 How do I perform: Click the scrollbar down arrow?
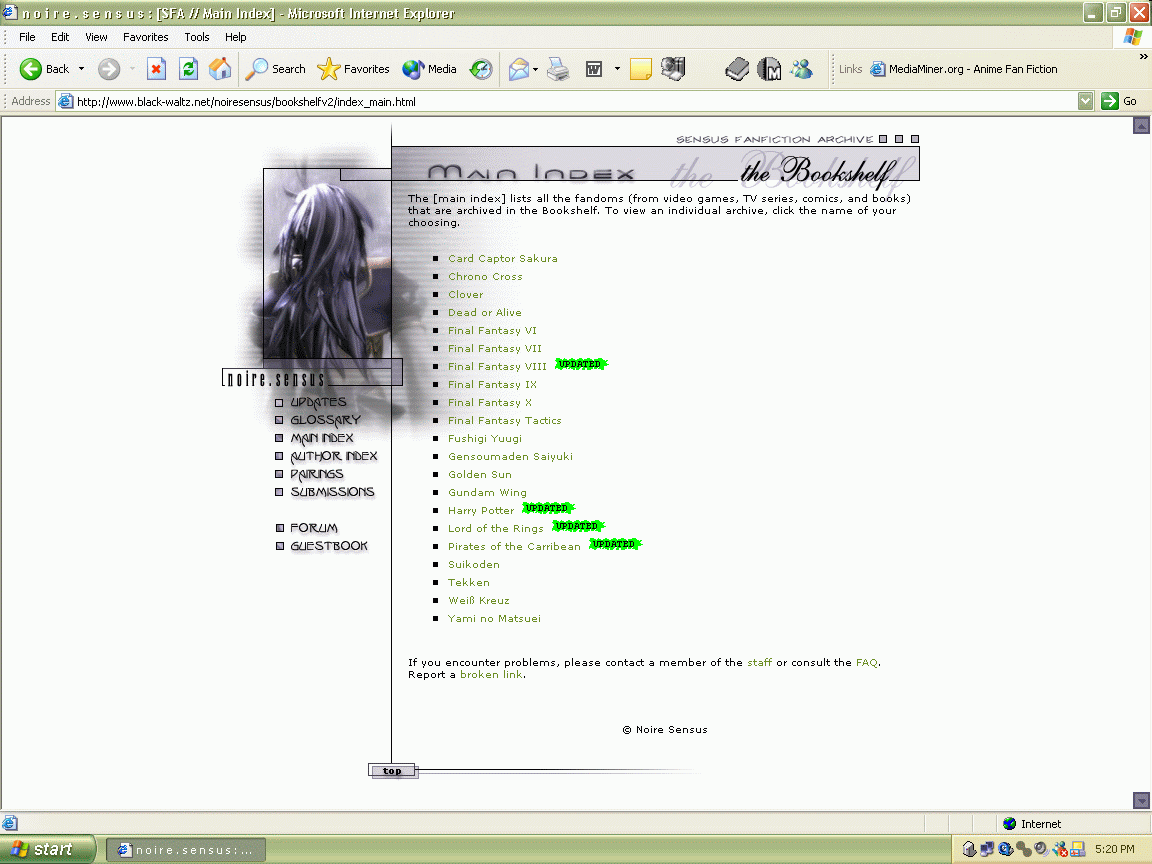click(x=1141, y=800)
